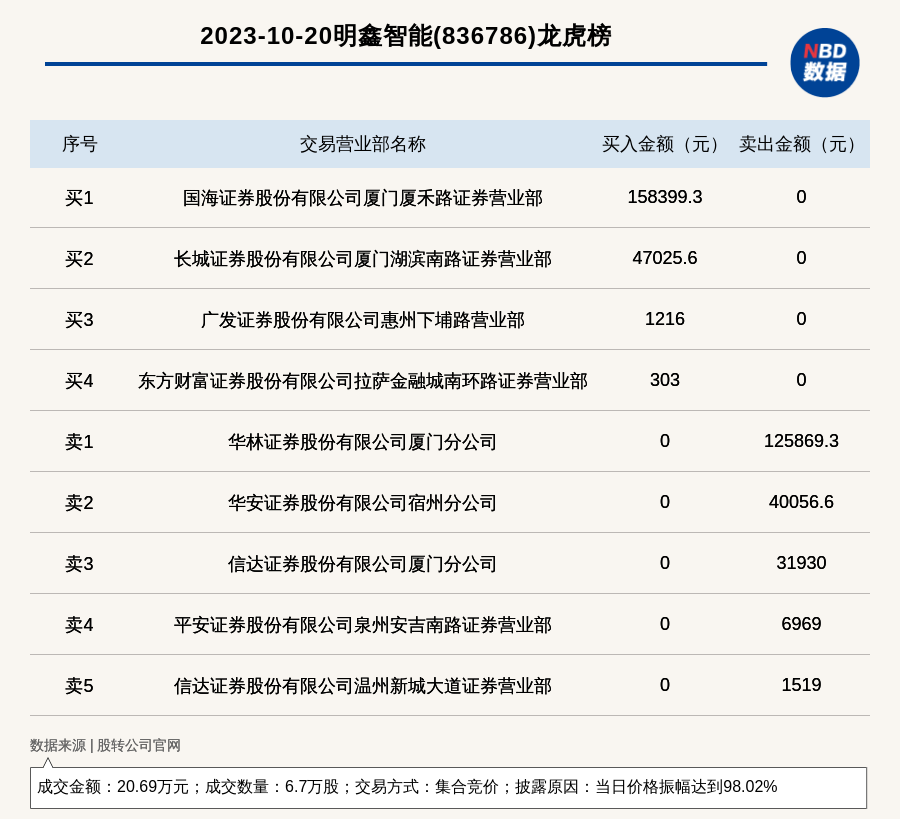Click the buy amount 303

pos(665,380)
